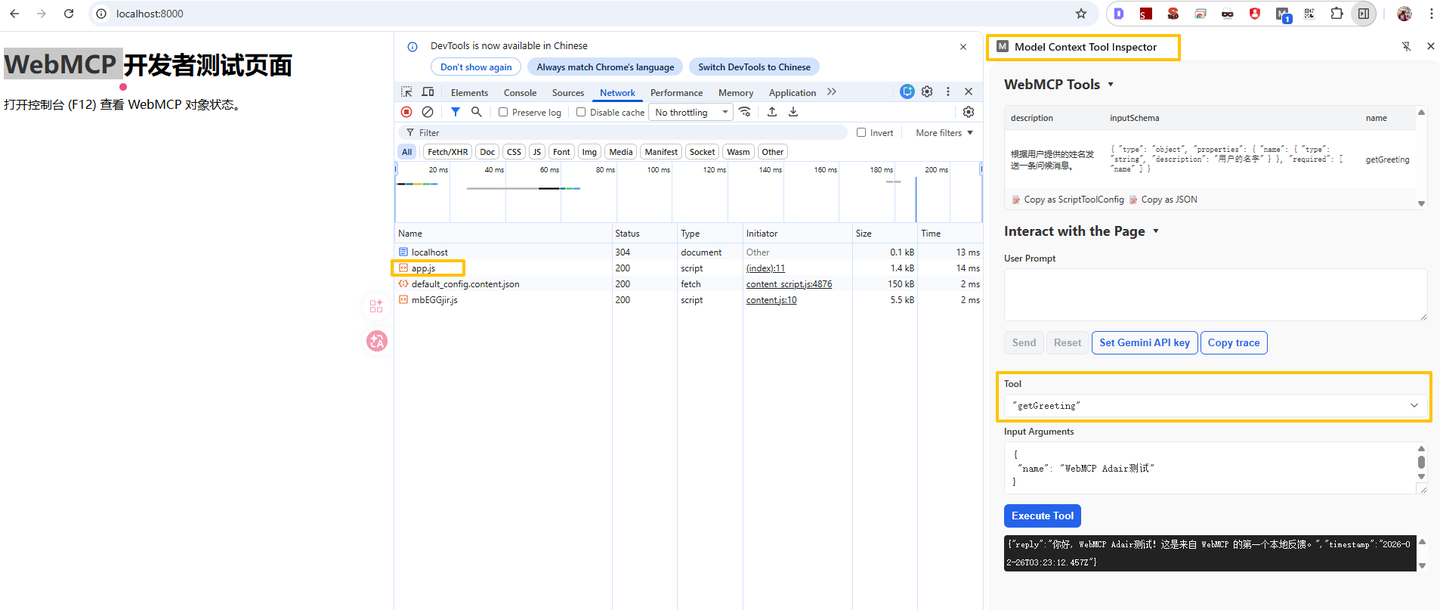Click the inspect element selector icon
The height and width of the screenshot is (610, 1440).
pos(407,92)
